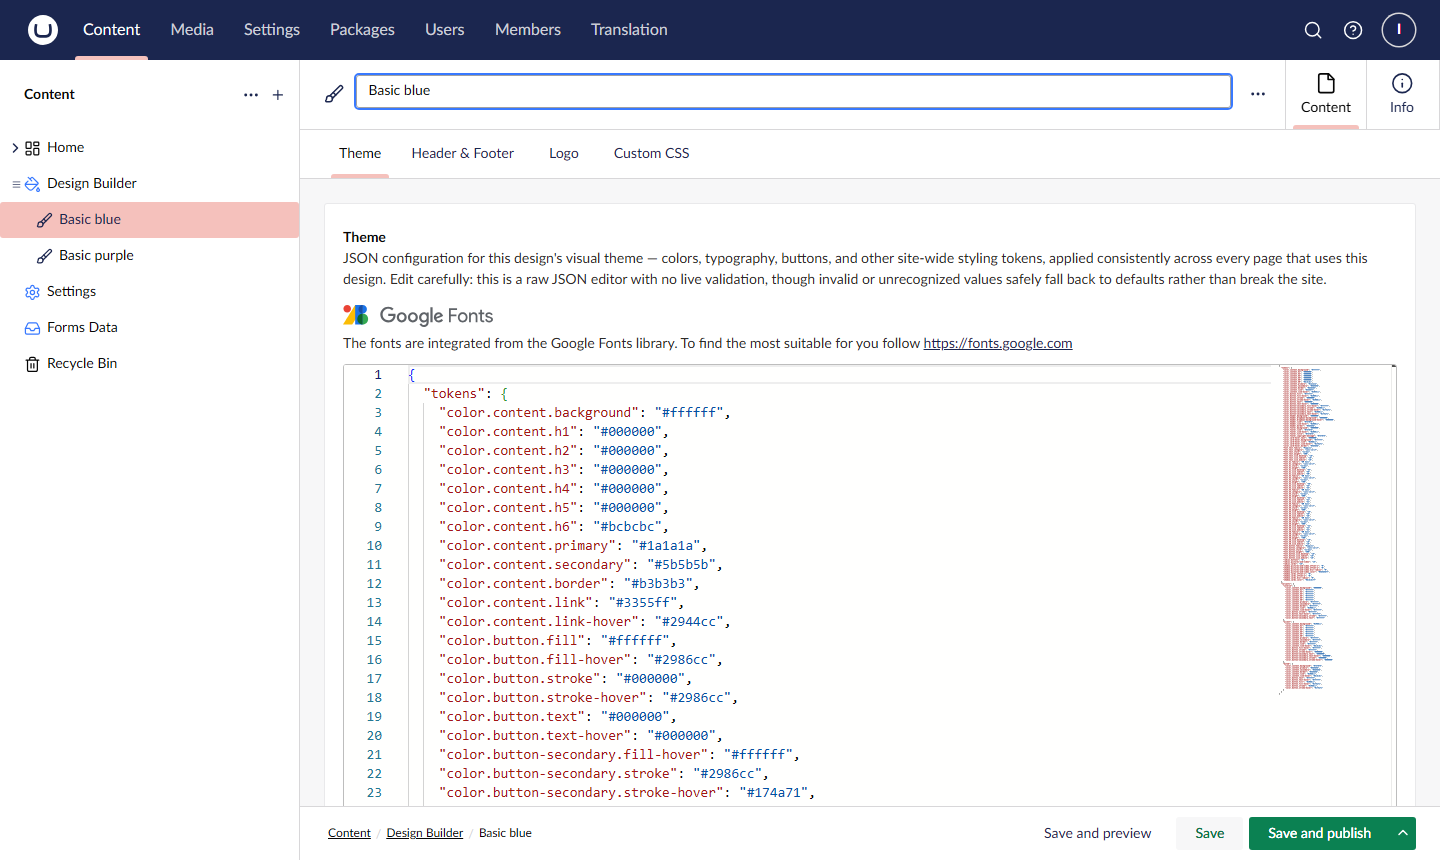Click Save and preview button

pos(1097,833)
